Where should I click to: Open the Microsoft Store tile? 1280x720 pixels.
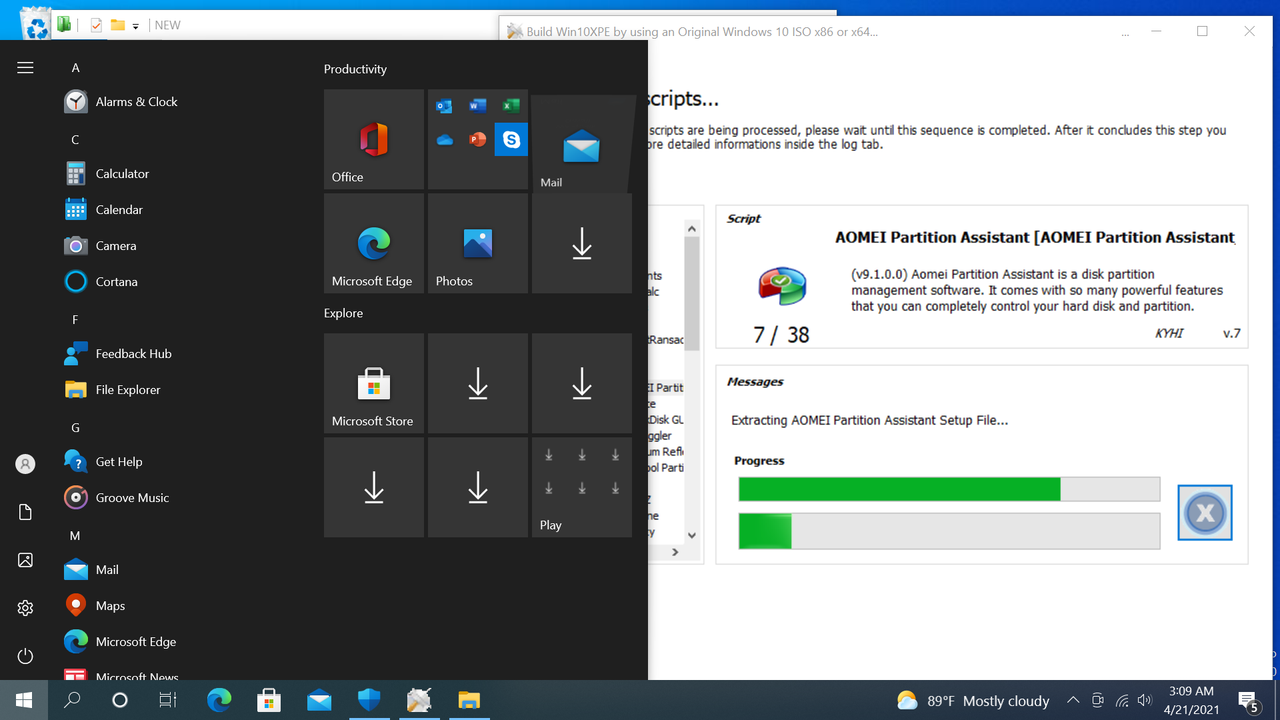(x=374, y=384)
